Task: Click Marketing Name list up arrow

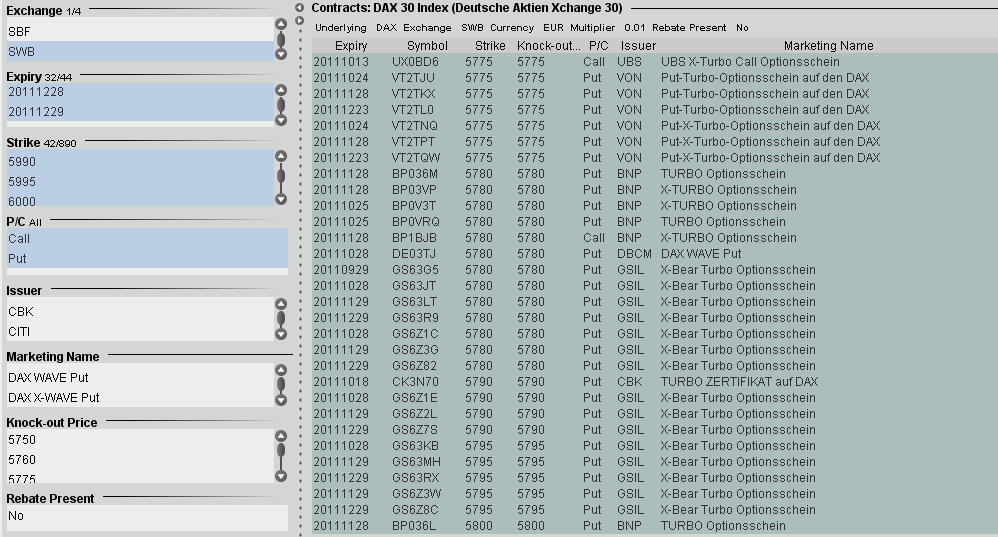Action: 281,370
